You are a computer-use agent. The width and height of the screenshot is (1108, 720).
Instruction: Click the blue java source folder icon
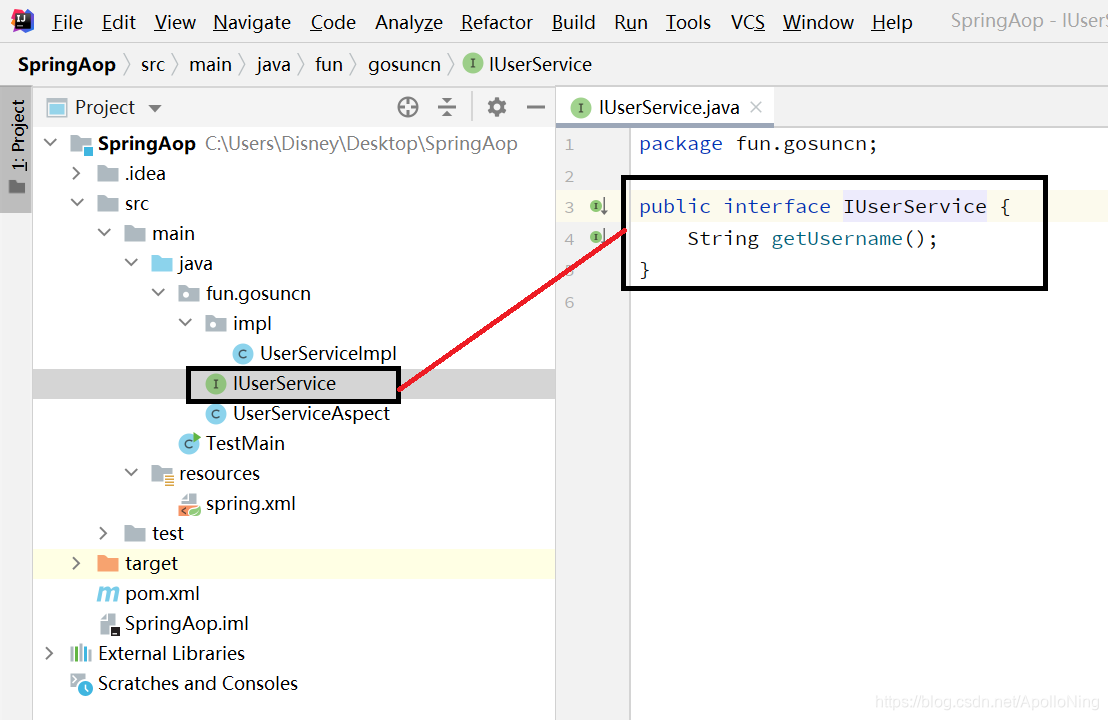(x=162, y=264)
